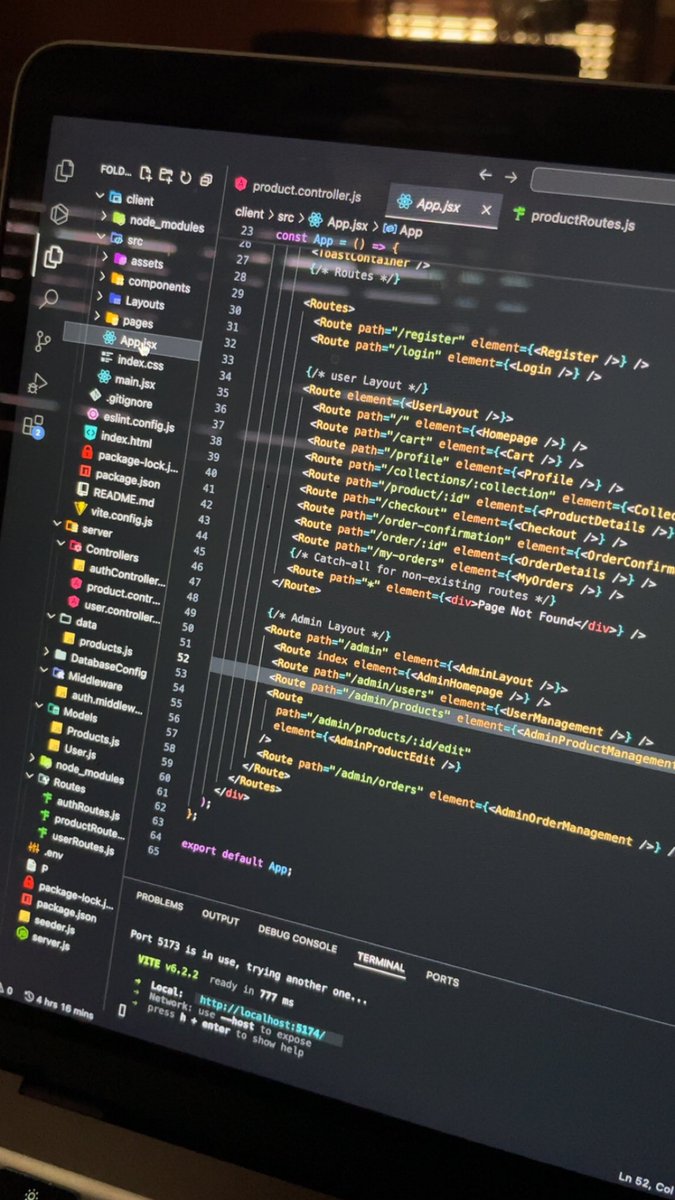Image resolution: width=675 pixels, height=1200 pixels.
Task: Collapse the Controllers folder
Action: [61, 544]
